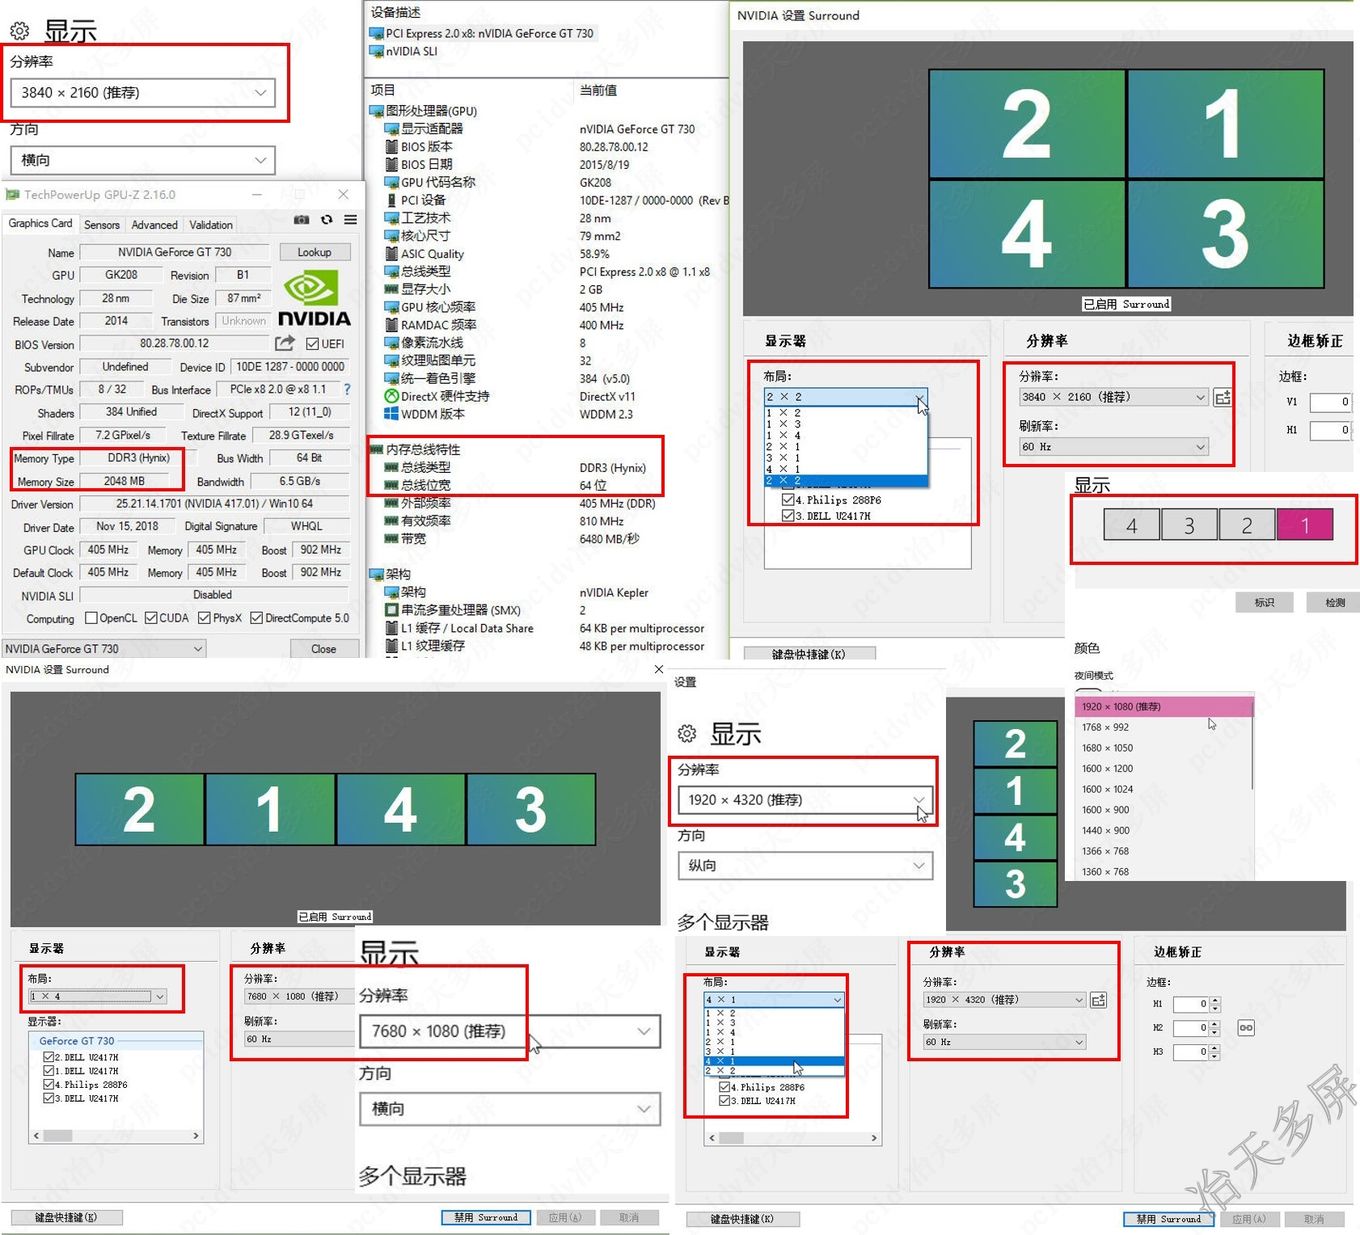Open the GPU-Z NVIDIA GeForce GT 730 selector dropdown
Image resolution: width=1360 pixels, height=1235 pixels.
[x=103, y=649]
